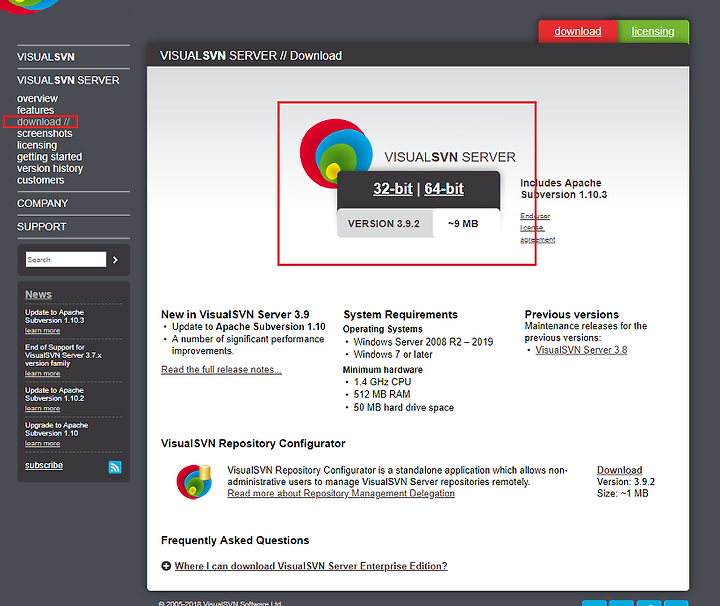Click 'Size: ~1 MB' text
This screenshot has width=720, height=606.
tap(622, 494)
